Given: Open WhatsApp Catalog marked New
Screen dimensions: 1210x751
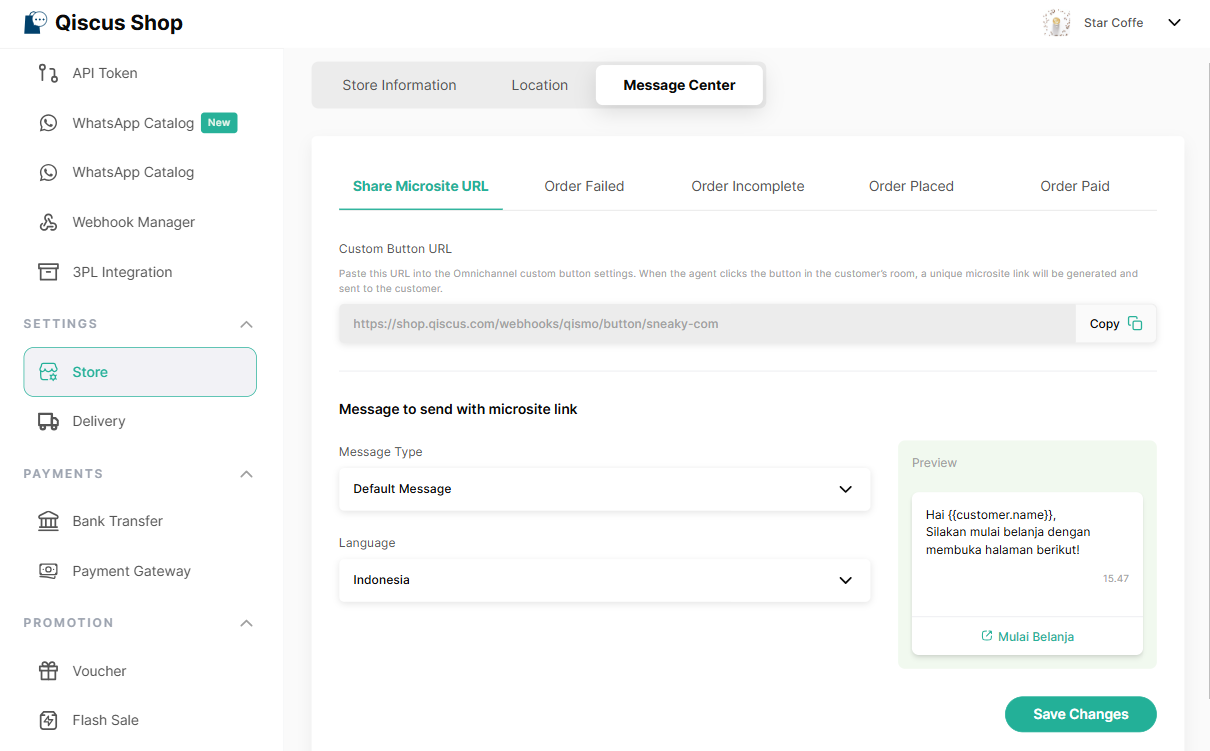Looking at the screenshot, I should click(133, 123).
